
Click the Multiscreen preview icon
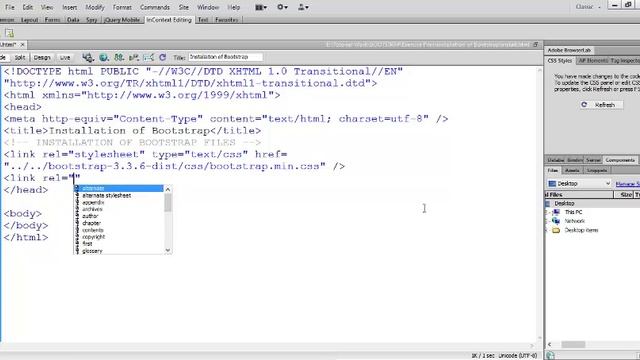(x=88, y=58)
